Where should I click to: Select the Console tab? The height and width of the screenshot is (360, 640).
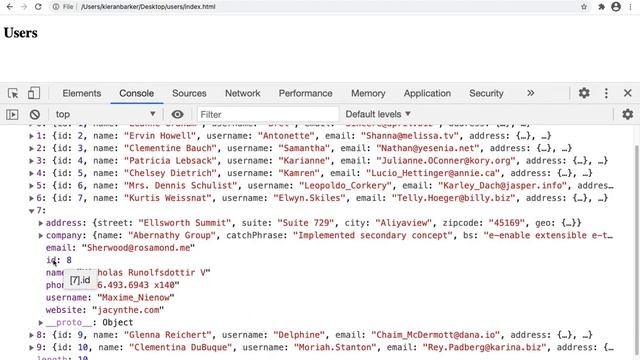click(136, 93)
